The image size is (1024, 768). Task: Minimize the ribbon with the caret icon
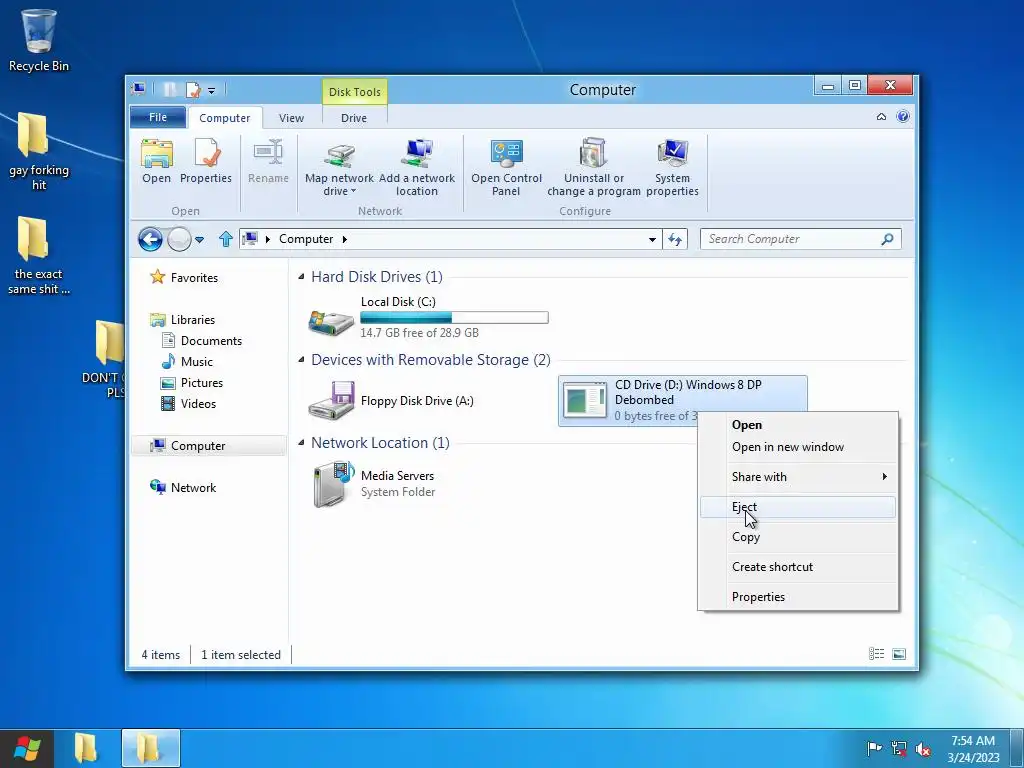881,117
